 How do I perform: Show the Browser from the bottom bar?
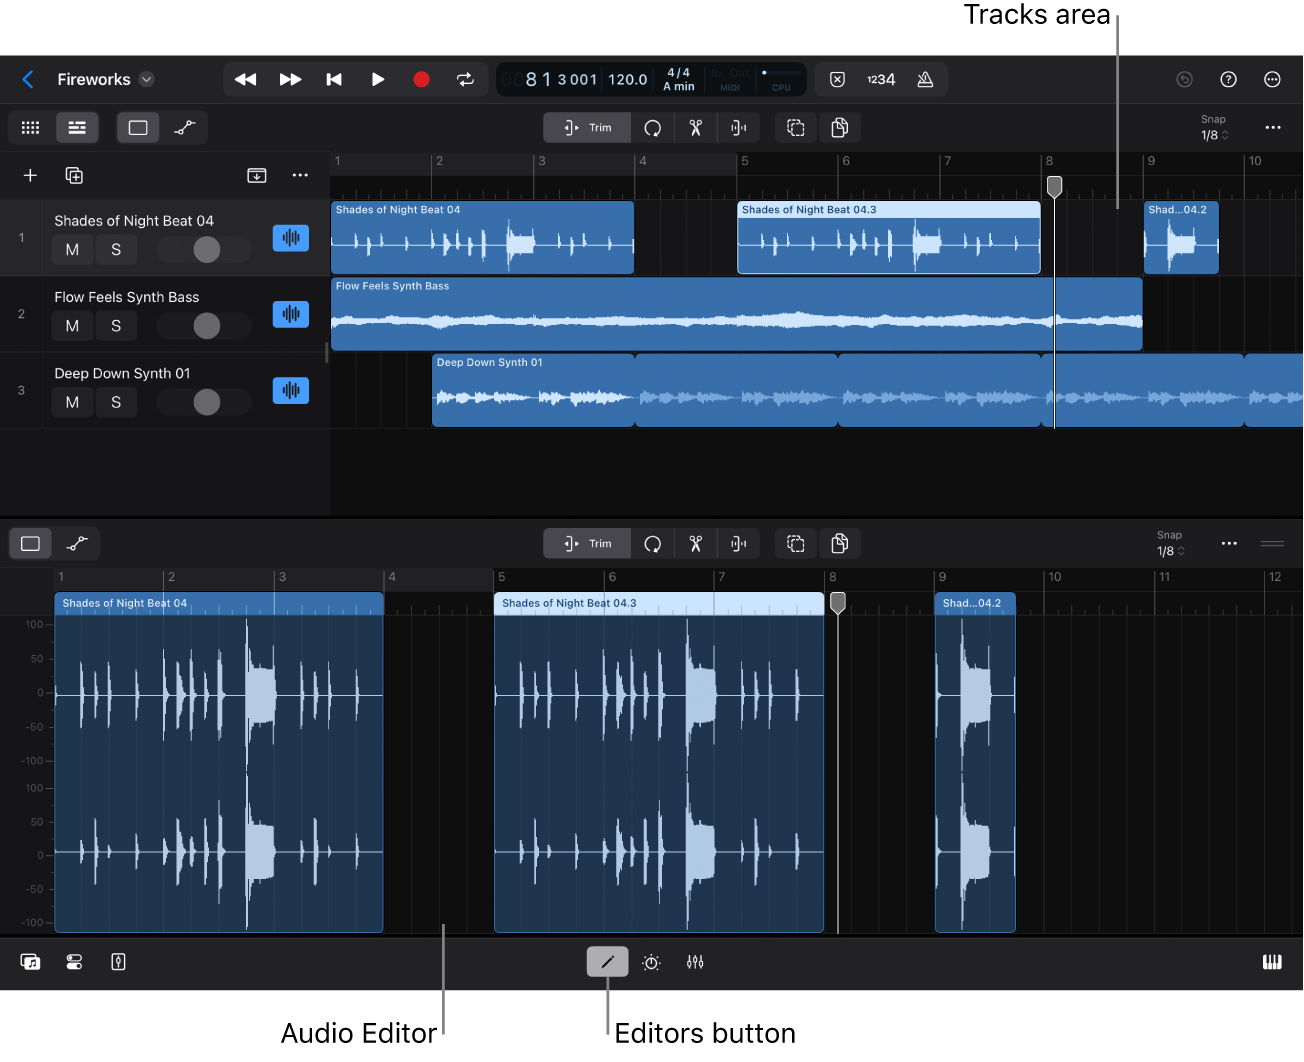tap(30, 961)
